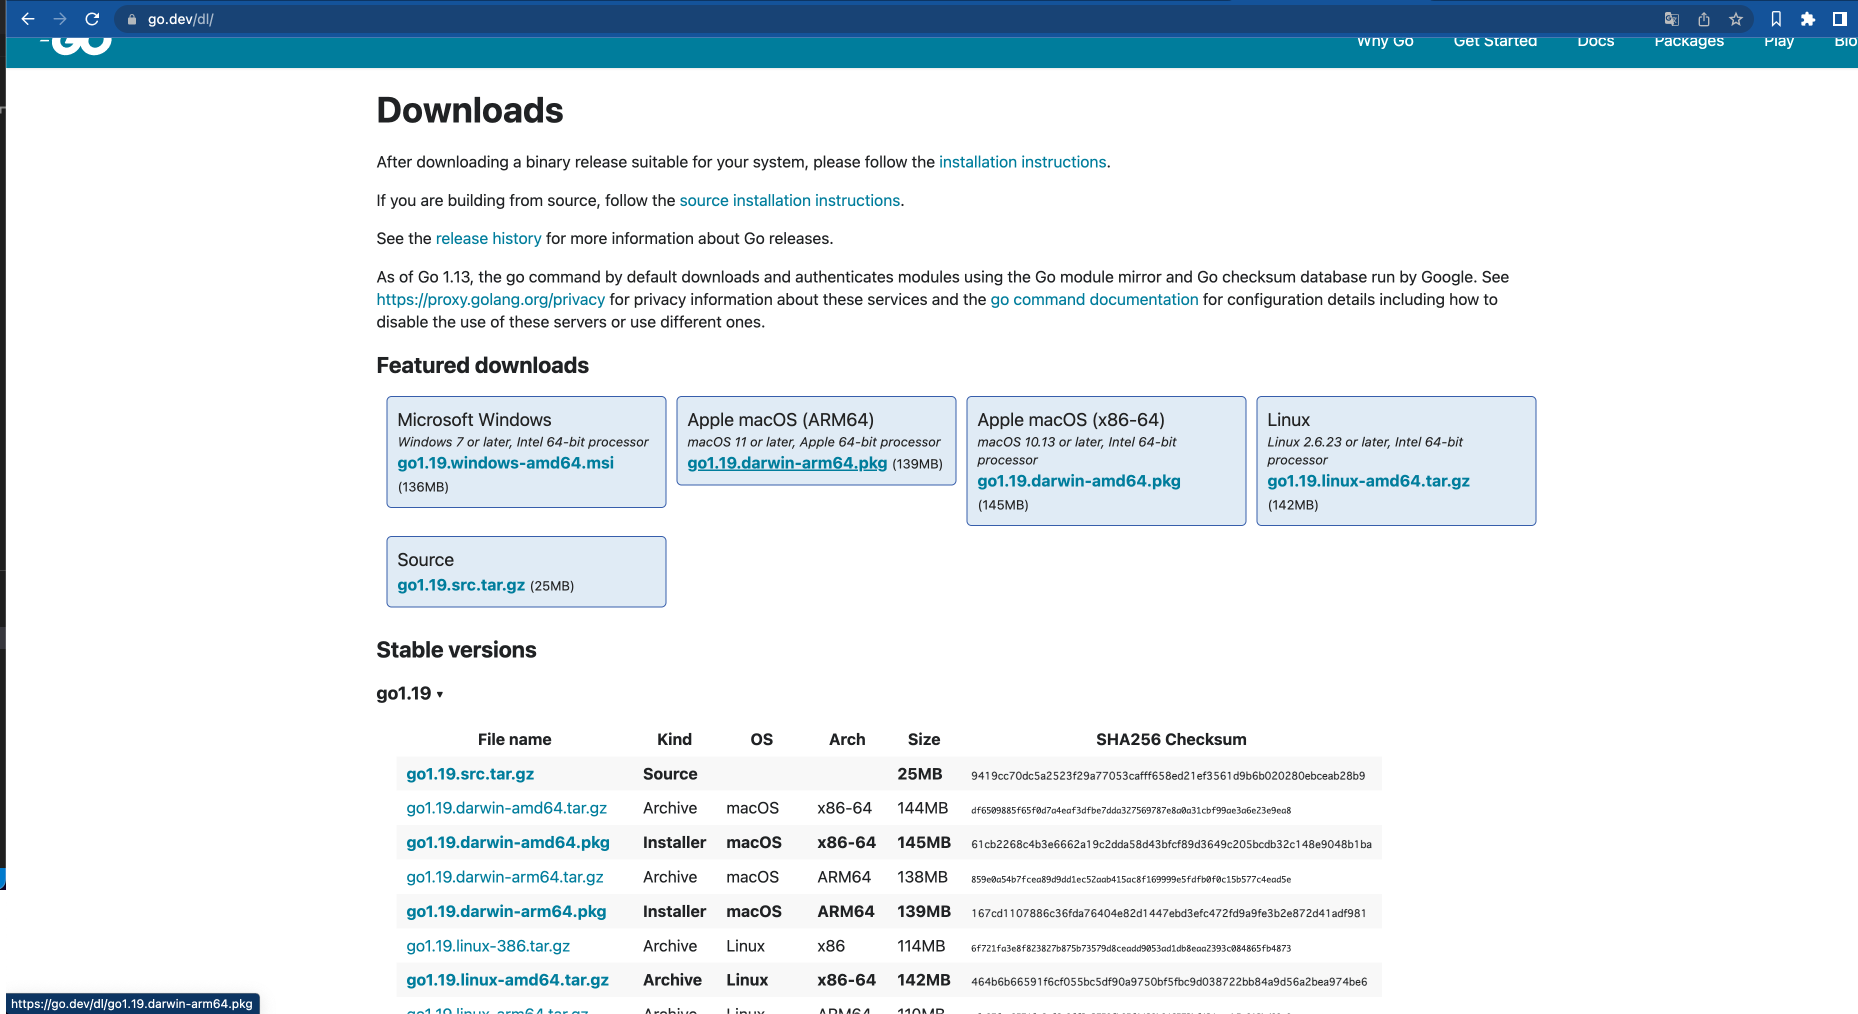Click the Source kind cell in the table
Screen dimensions: 1858x1014
tap(670, 774)
